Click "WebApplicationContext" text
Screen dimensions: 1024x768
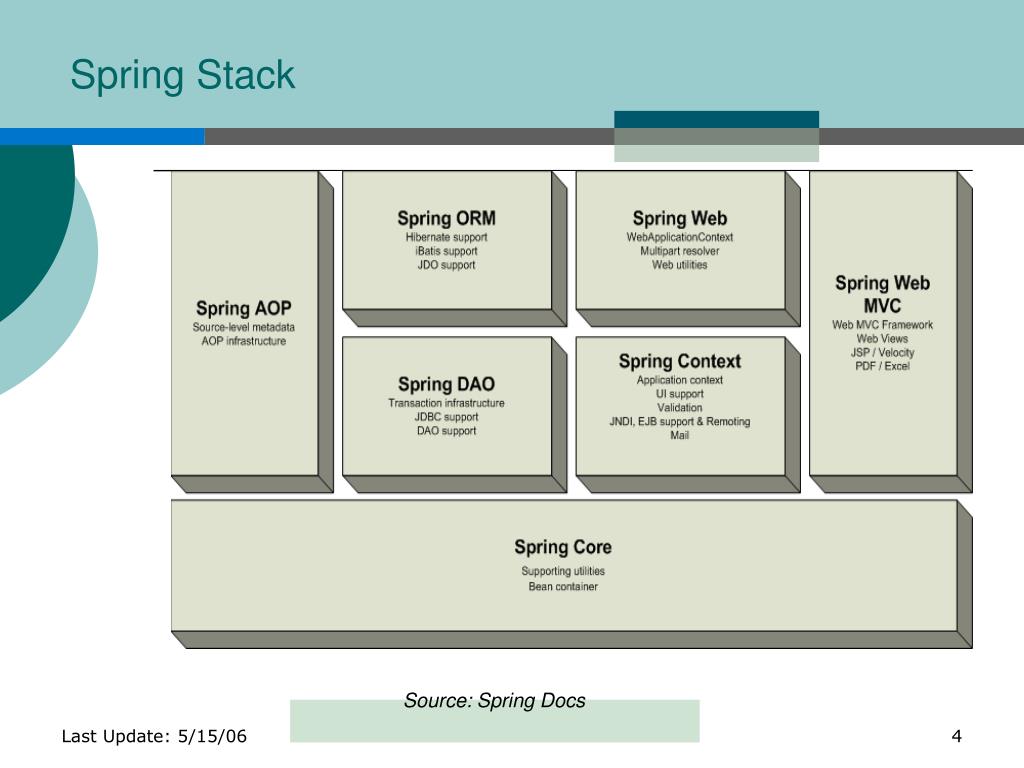[680, 237]
